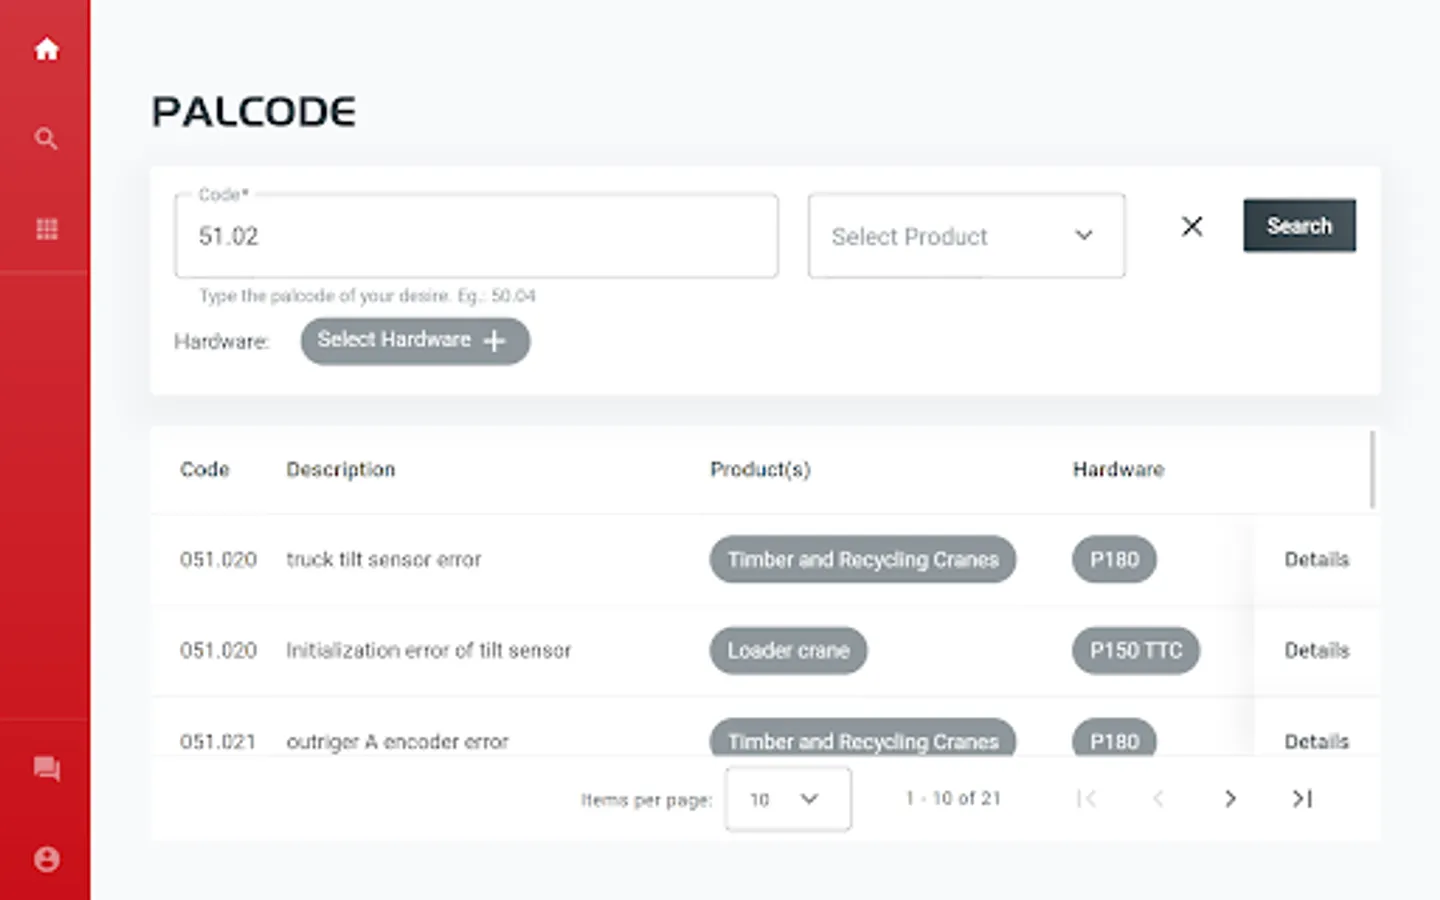This screenshot has width=1440, height=900.
Task: Go to next page of results
Action: tap(1230, 798)
